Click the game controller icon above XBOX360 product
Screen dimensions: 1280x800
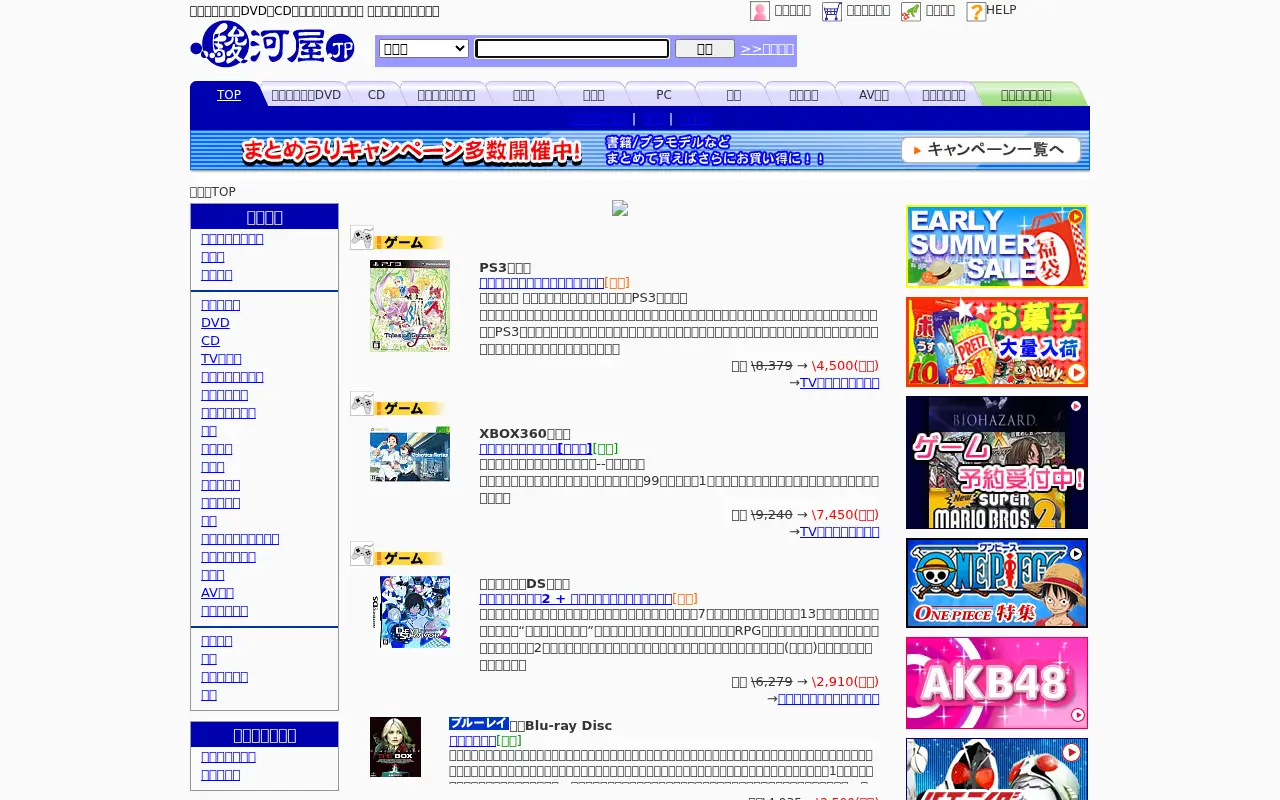(362, 404)
